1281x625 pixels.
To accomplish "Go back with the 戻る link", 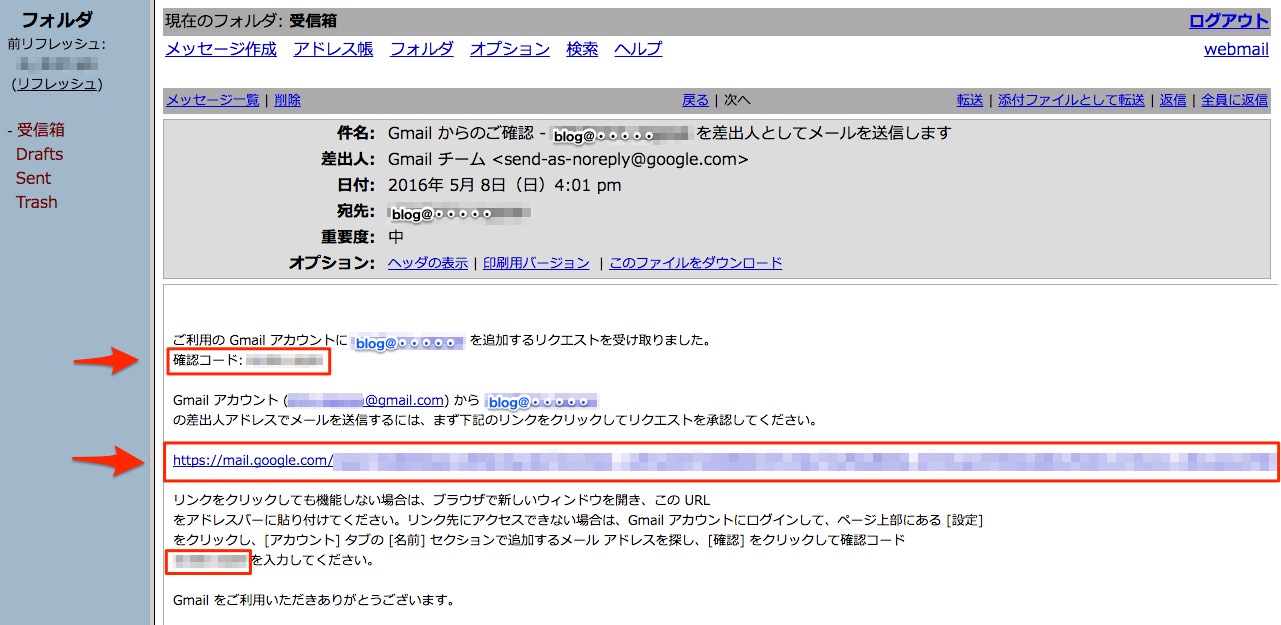I will 695,100.
